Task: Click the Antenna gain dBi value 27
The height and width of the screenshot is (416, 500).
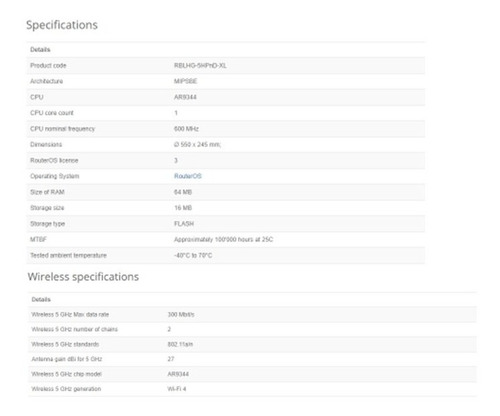Action: (x=171, y=359)
